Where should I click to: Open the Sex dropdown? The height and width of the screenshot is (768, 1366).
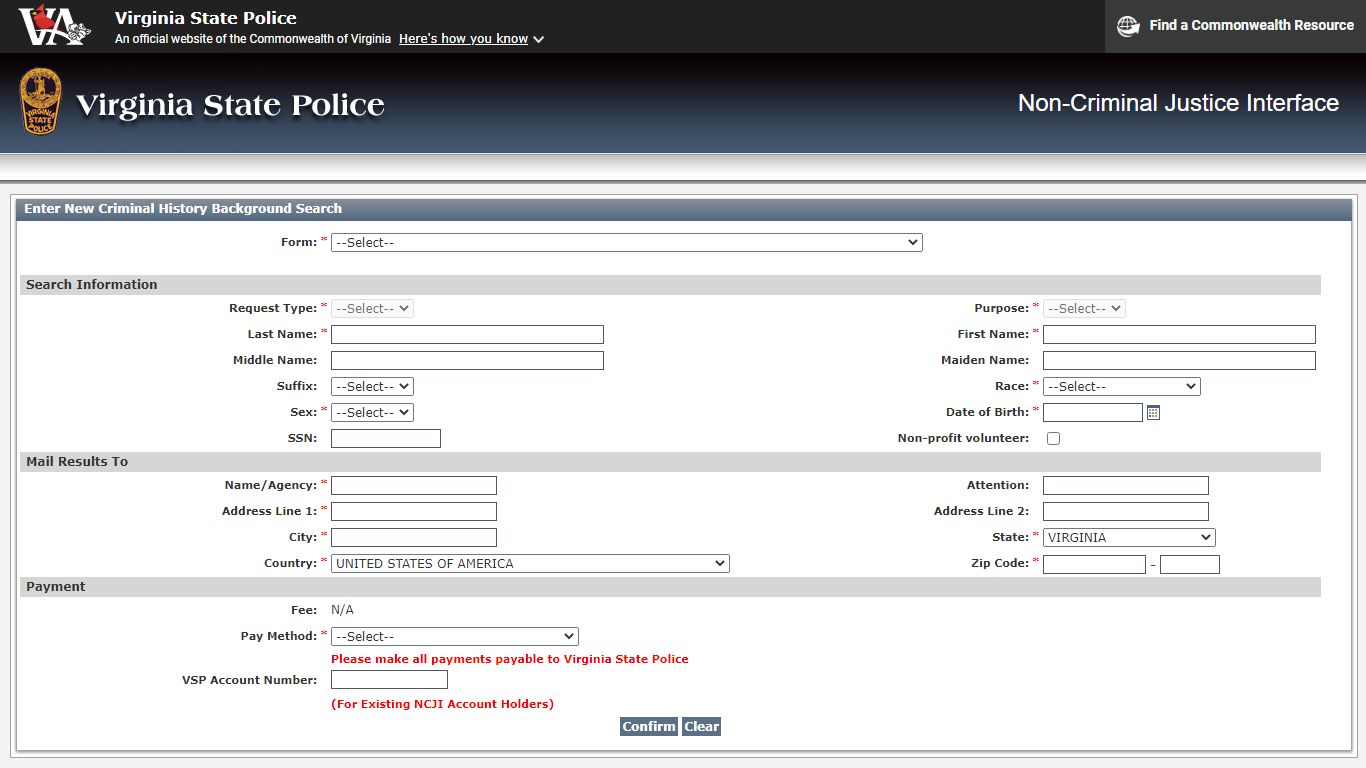(x=372, y=412)
